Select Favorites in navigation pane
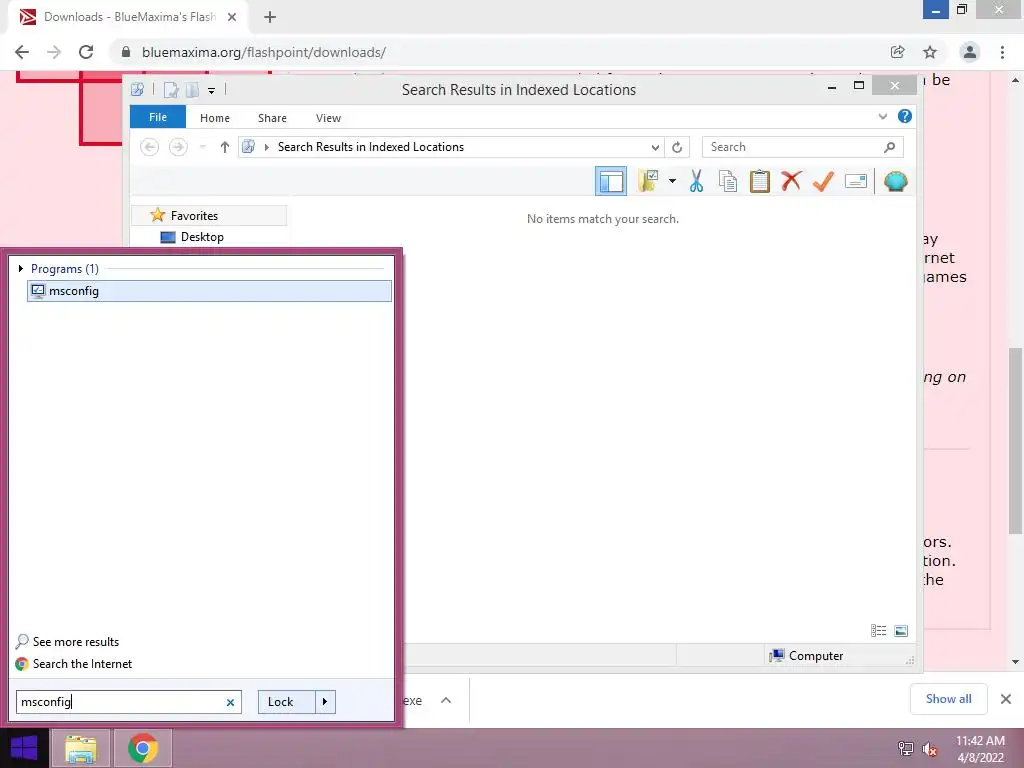1024x768 pixels. [x=209, y=216]
